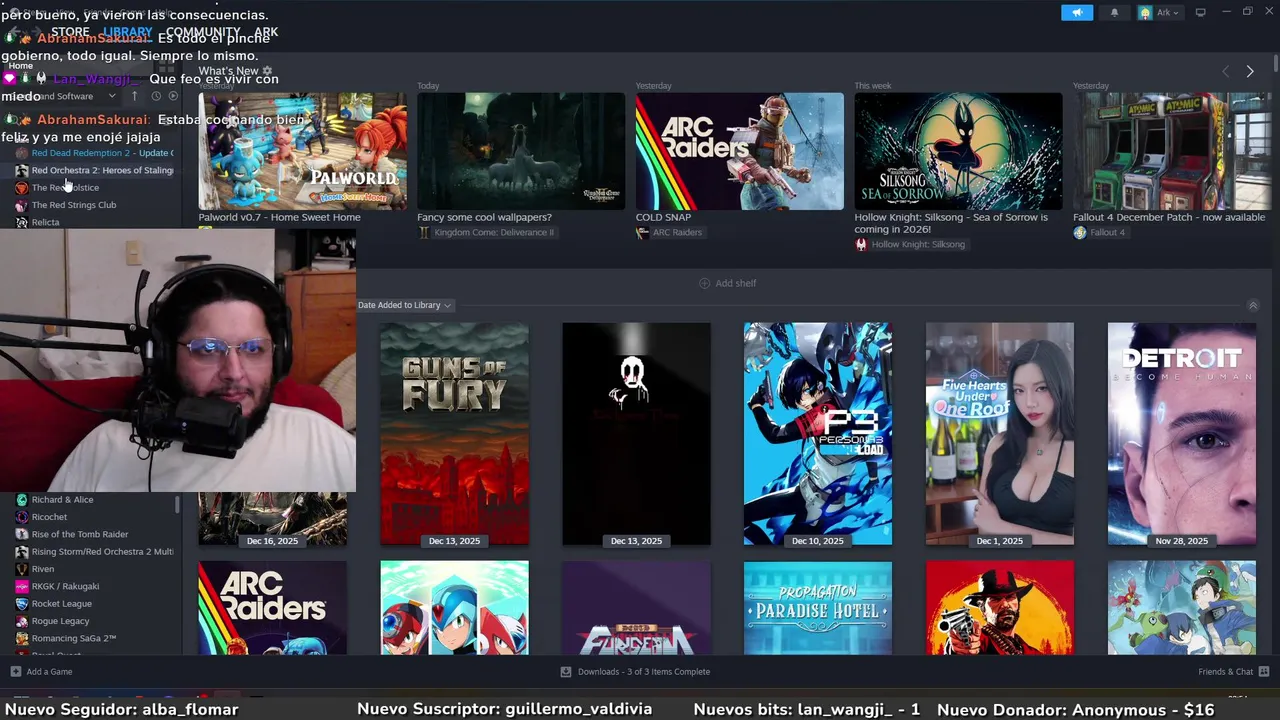This screenshot has width=1280, height=720.
Task: Click the Friends & Chat grid icon
Action: point(1264,672)
